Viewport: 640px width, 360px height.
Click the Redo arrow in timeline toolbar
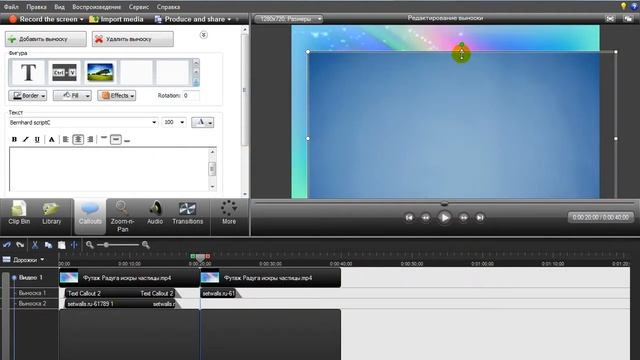20,245
